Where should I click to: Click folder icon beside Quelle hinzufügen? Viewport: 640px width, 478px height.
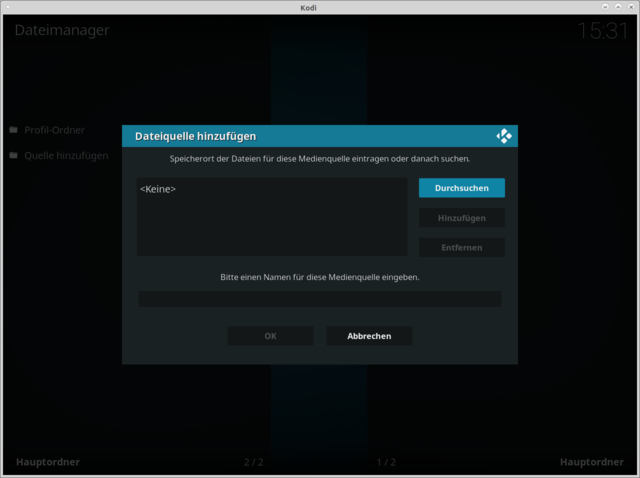point(13,156)
